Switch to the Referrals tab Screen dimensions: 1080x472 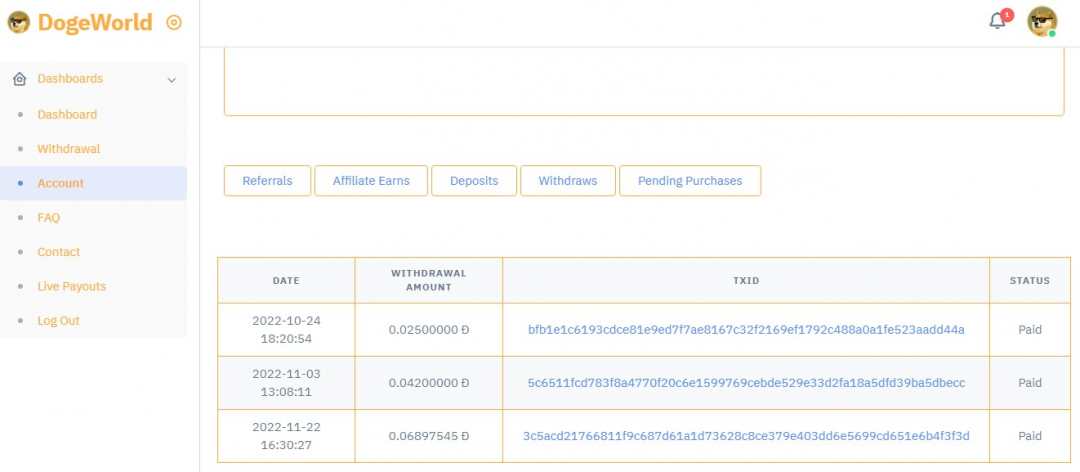point(267,181)
